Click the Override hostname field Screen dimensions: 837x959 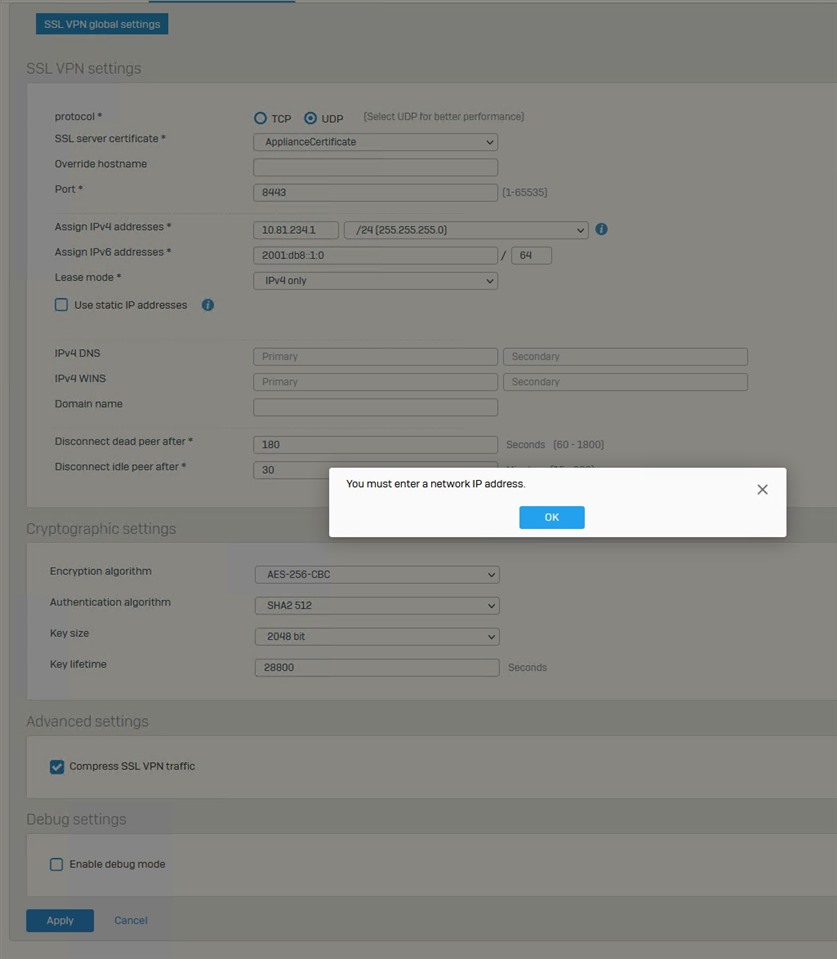point(375,167)
